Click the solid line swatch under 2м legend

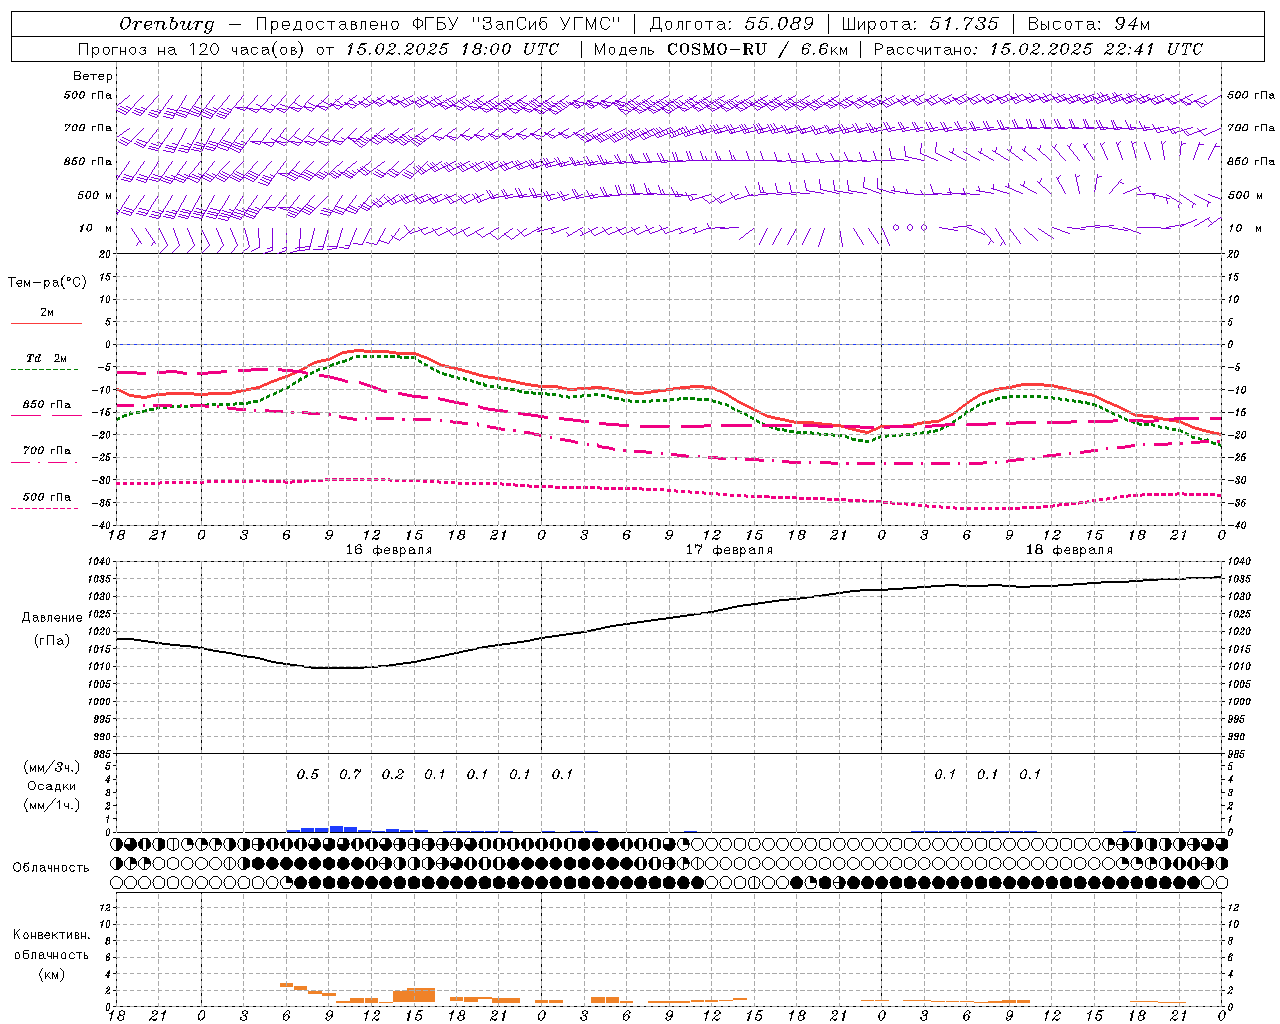click(46, 323)
